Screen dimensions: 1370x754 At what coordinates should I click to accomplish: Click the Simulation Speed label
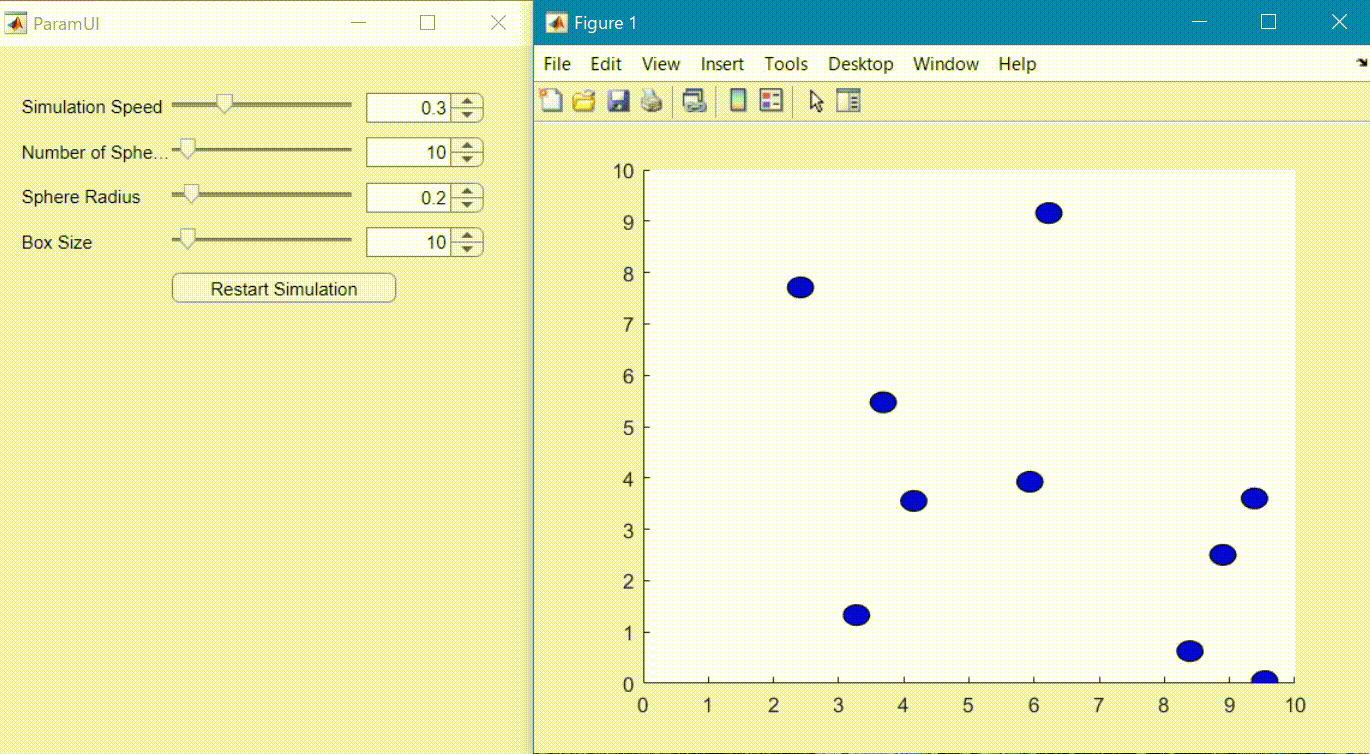(x=92, y=107)
